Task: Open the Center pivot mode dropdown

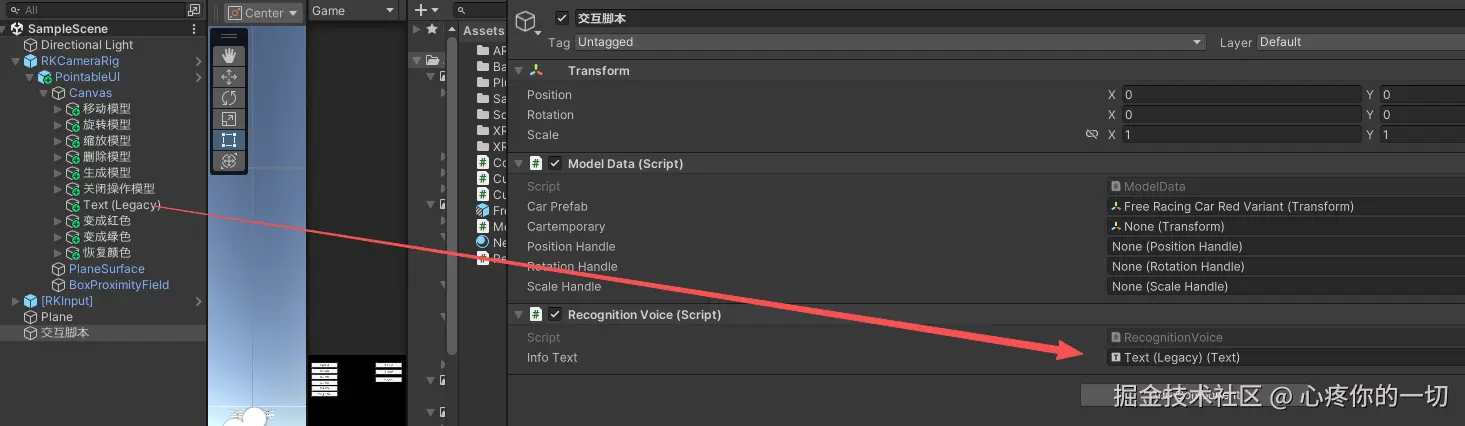Action: coord(263,13)
